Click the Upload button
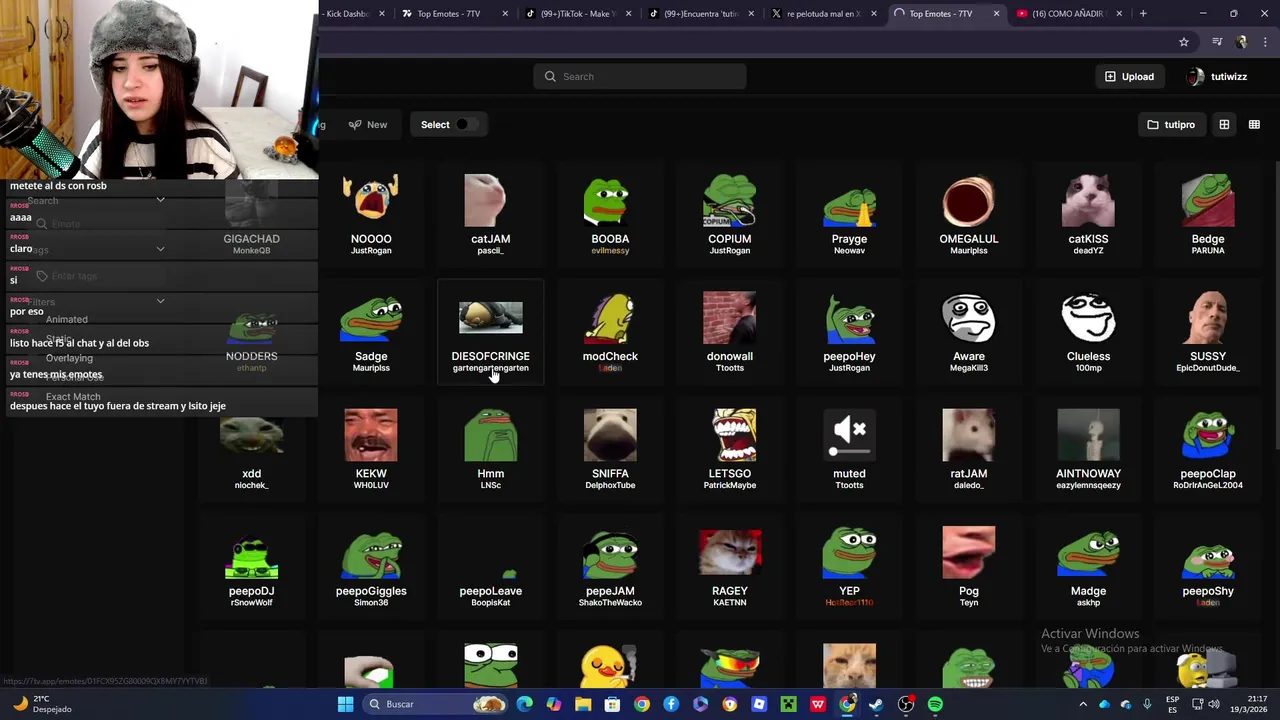The width and height of the screenshot is (1280, 720). coord(1130,76)
